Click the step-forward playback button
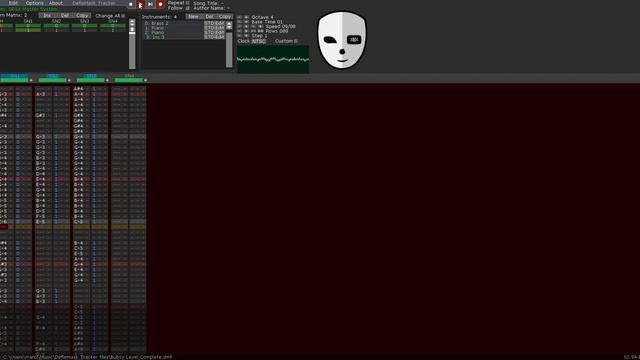Image resolution: width=640 pixels, height=360 pixels. (150, 4)
